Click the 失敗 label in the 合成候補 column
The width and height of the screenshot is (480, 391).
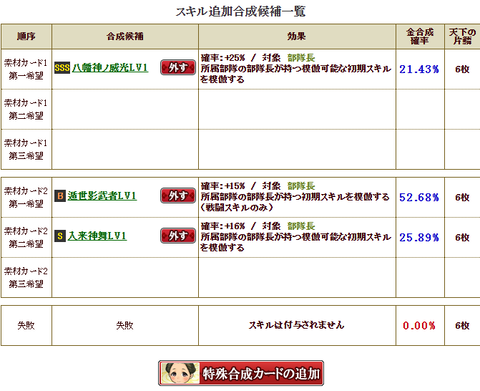coord(125,325)
